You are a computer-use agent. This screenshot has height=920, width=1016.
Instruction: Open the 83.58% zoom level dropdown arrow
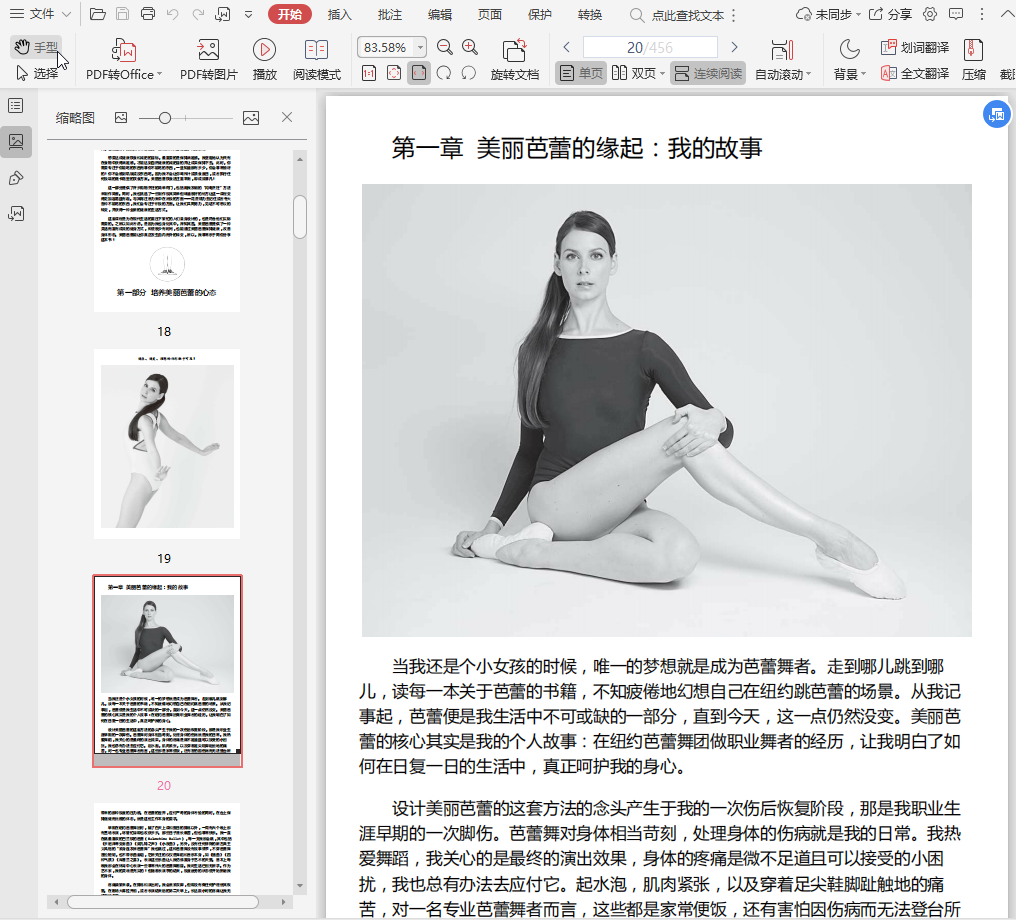pos(420,47)
